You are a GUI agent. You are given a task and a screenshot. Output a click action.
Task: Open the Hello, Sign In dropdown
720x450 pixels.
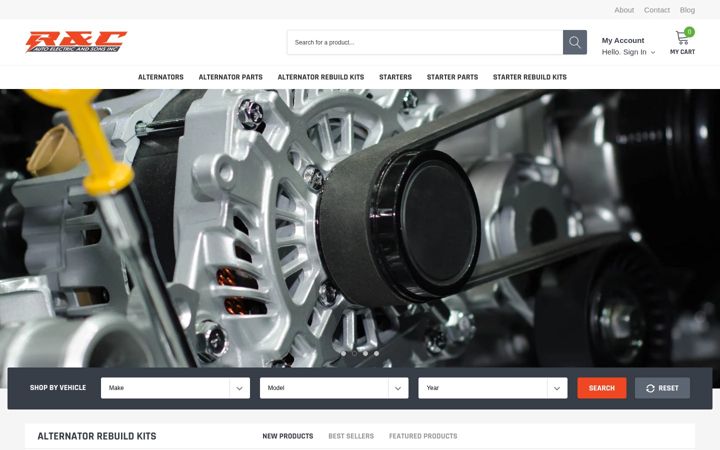click(x=628, y=52)
